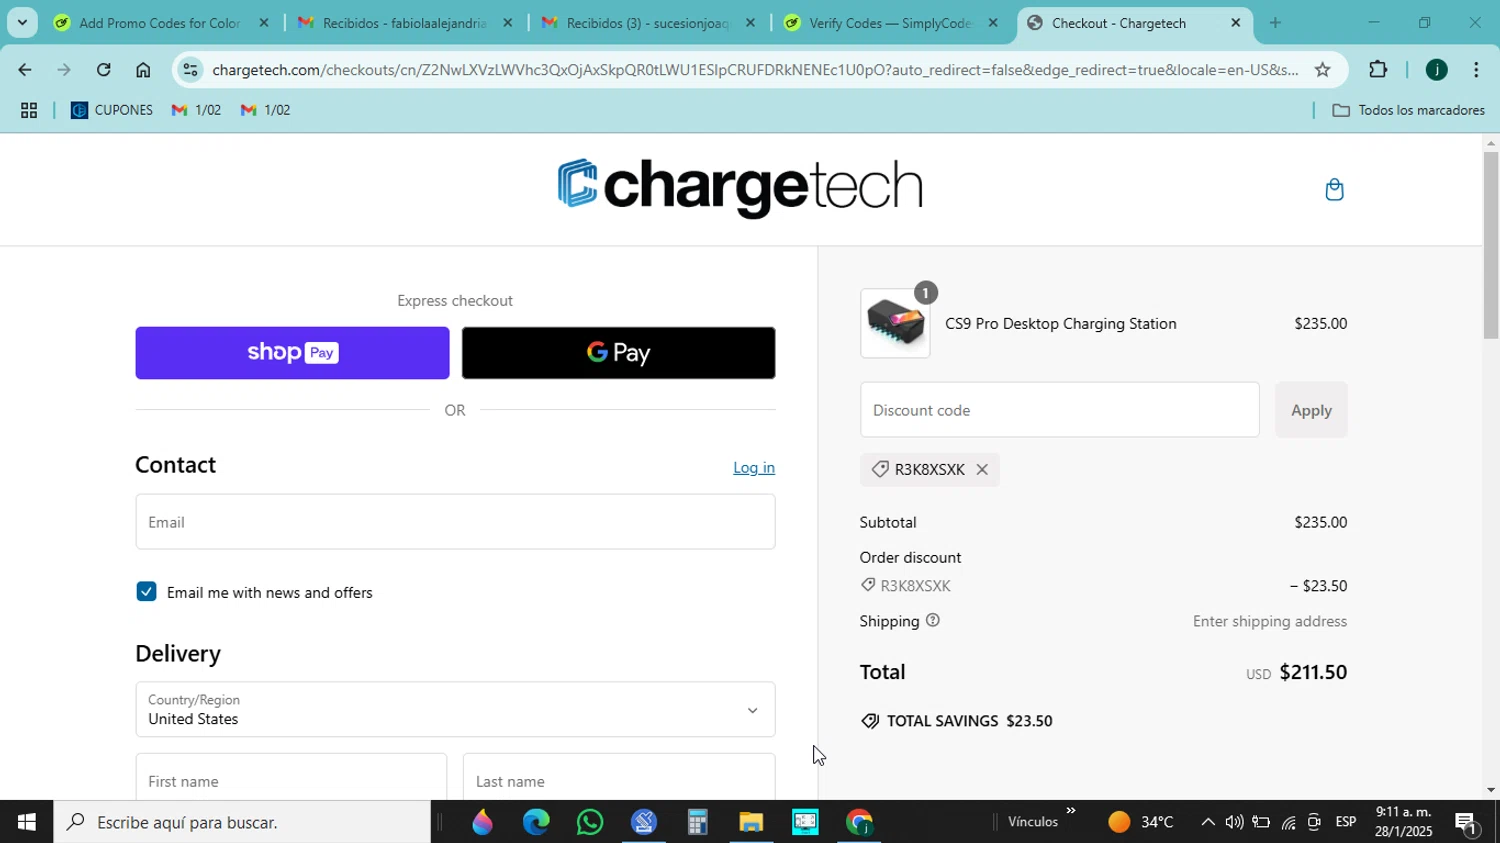This screenshot has width=1500, height=843.
Task: Click the address bar URL
Action: (755, 70)
